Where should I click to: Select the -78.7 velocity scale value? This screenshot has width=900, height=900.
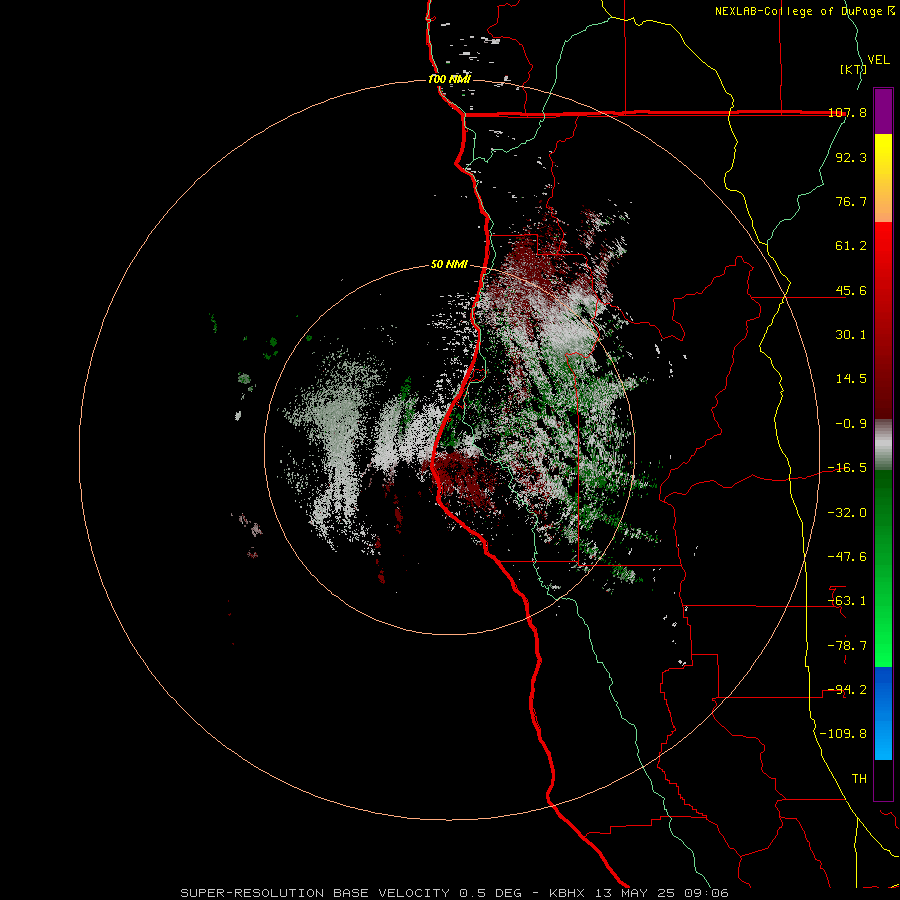click(x=847, y=646)
